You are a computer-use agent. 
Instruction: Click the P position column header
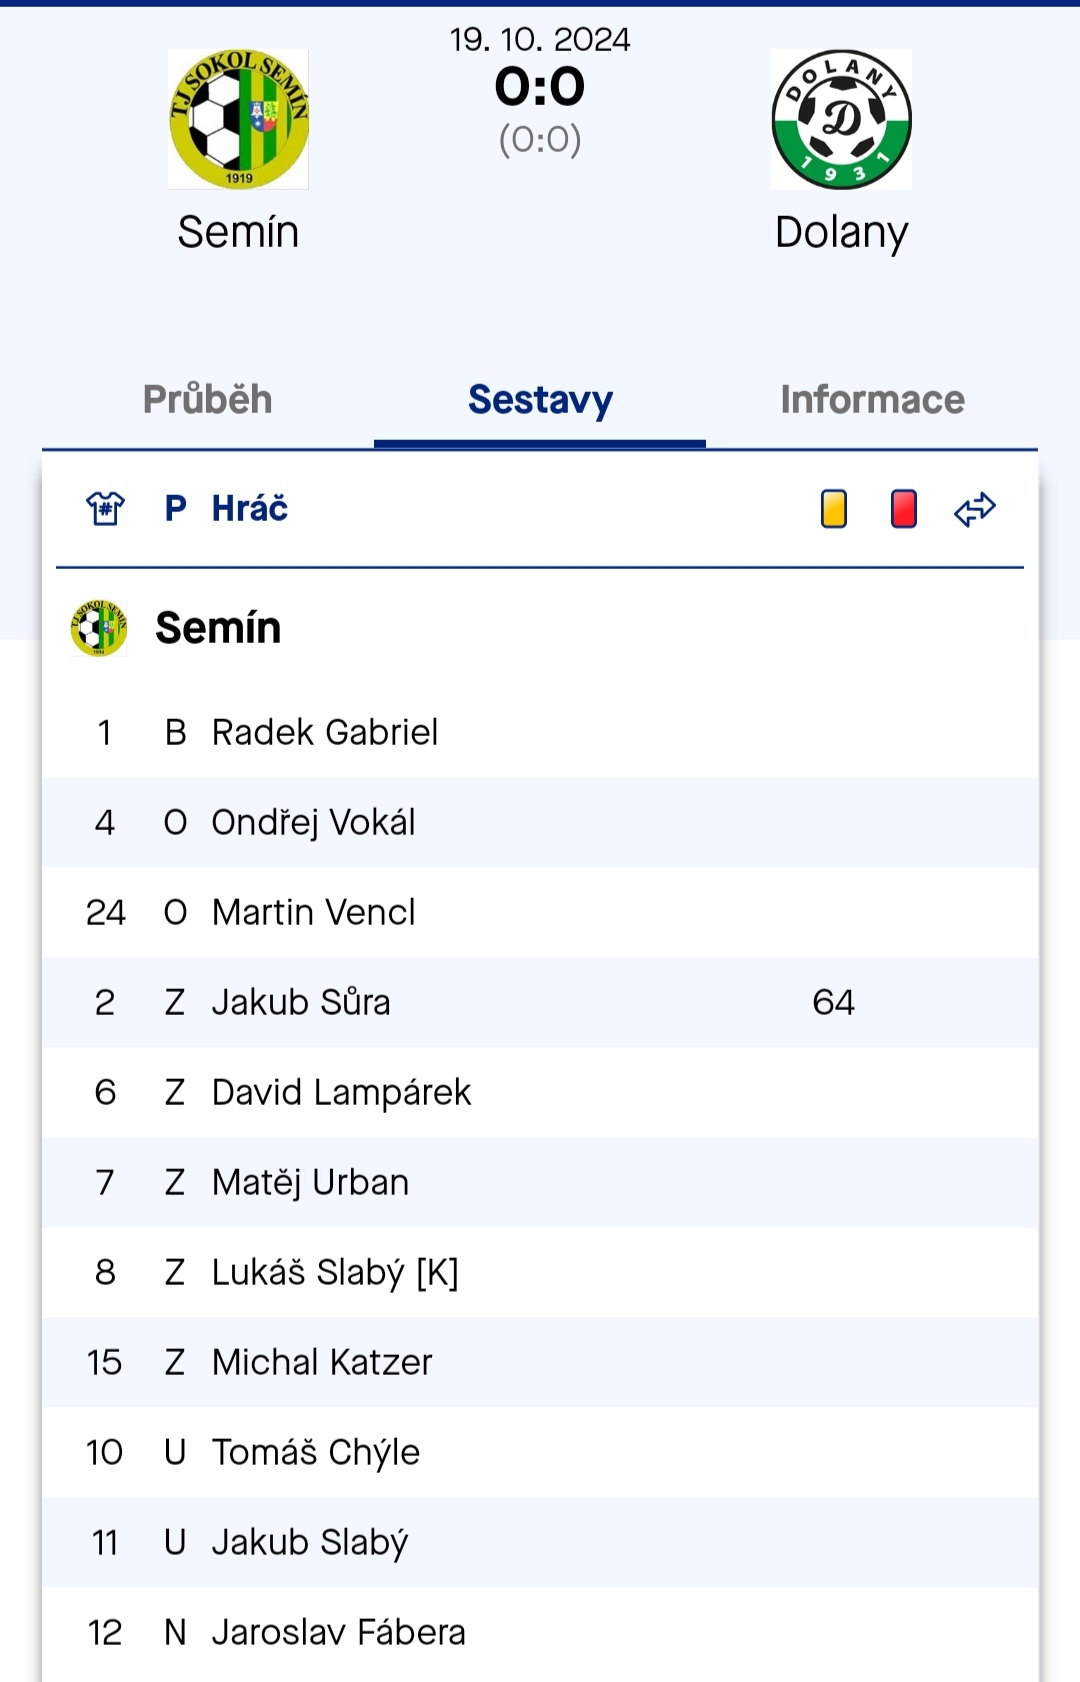175,509
